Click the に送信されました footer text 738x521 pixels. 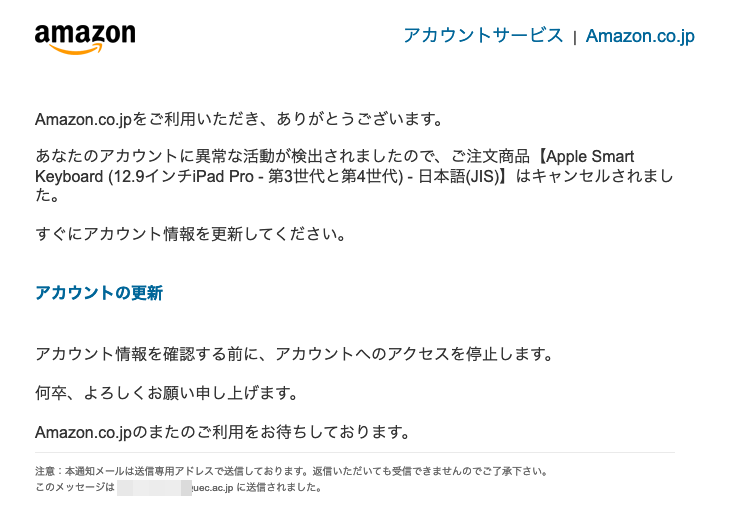279,488
